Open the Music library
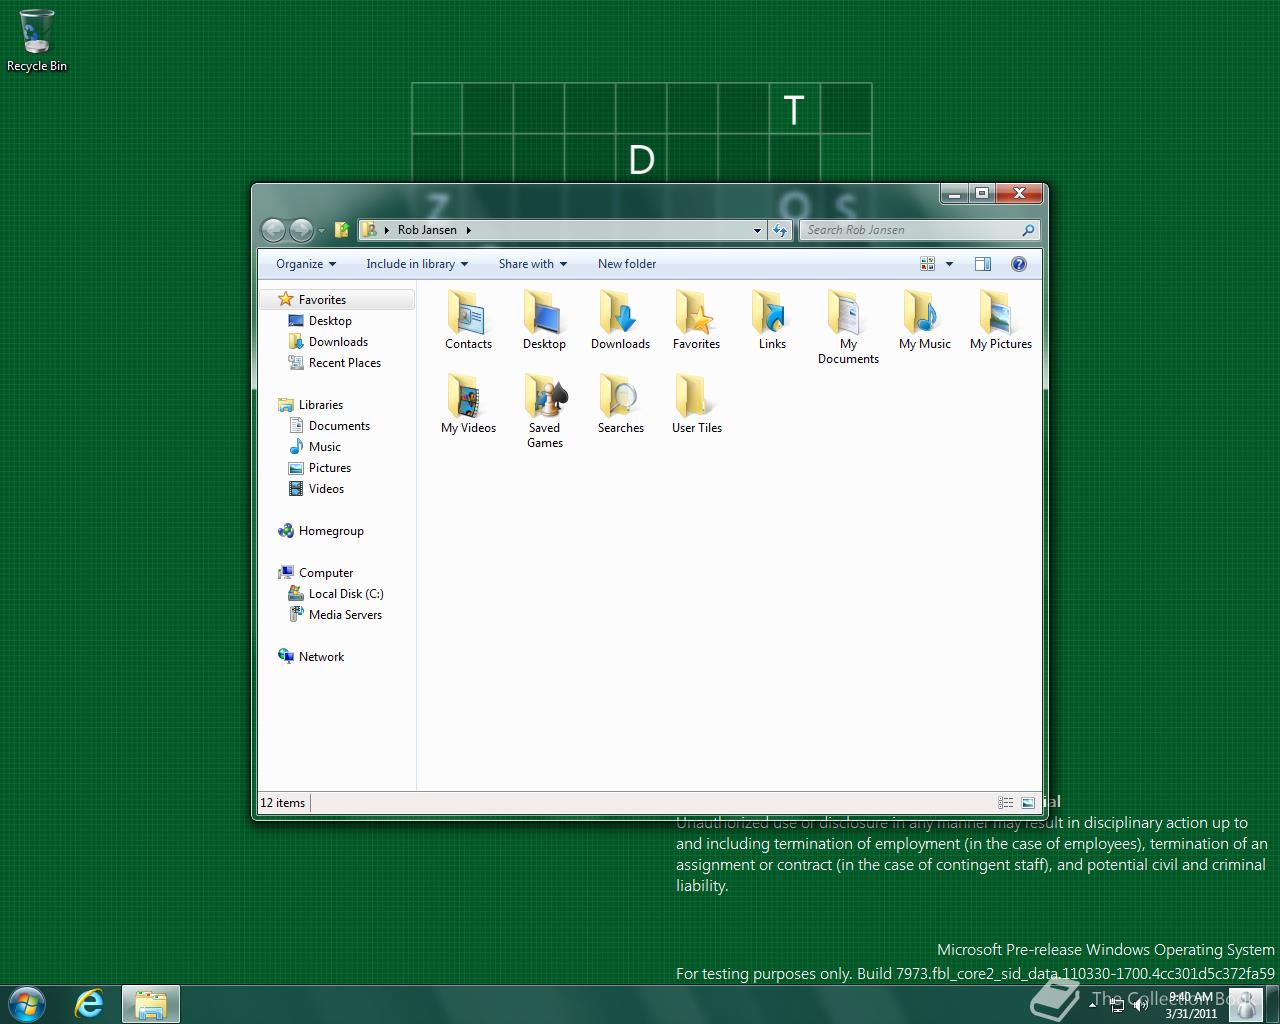This screenshot has height=1024, width=1280. coord(324,447)
